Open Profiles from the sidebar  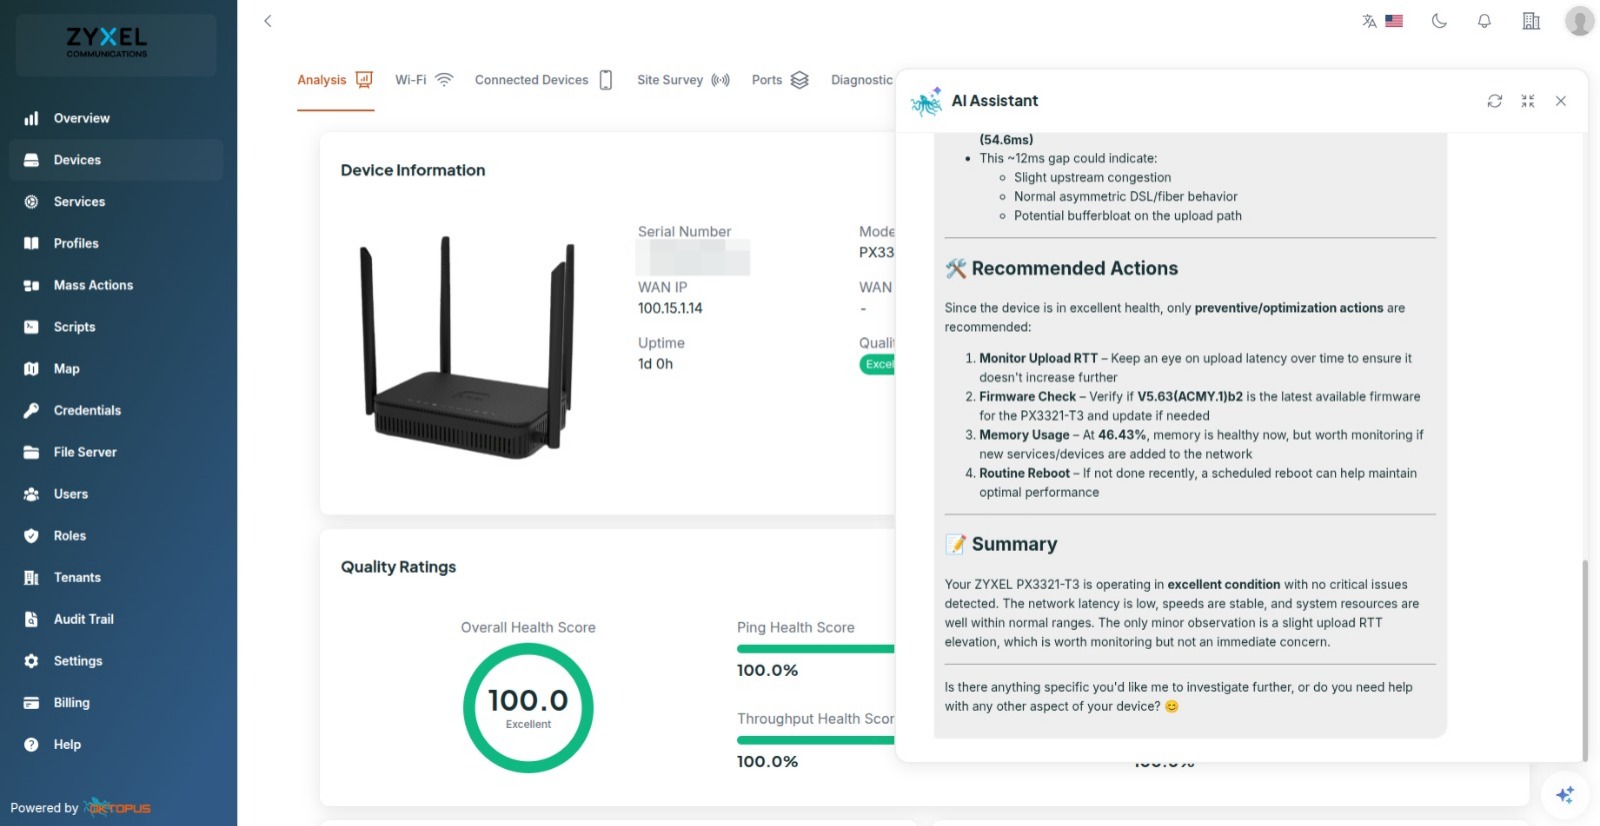click(116, 243)
